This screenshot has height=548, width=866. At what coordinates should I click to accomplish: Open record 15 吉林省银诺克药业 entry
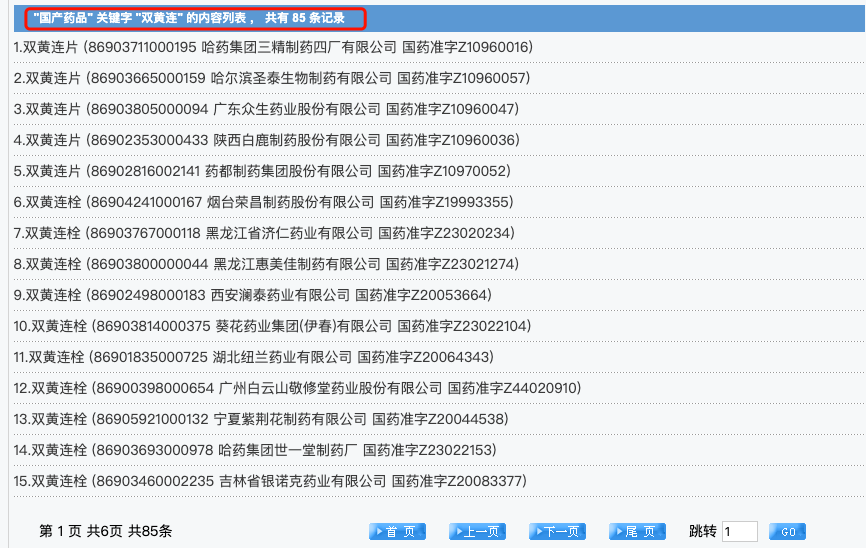270,481
